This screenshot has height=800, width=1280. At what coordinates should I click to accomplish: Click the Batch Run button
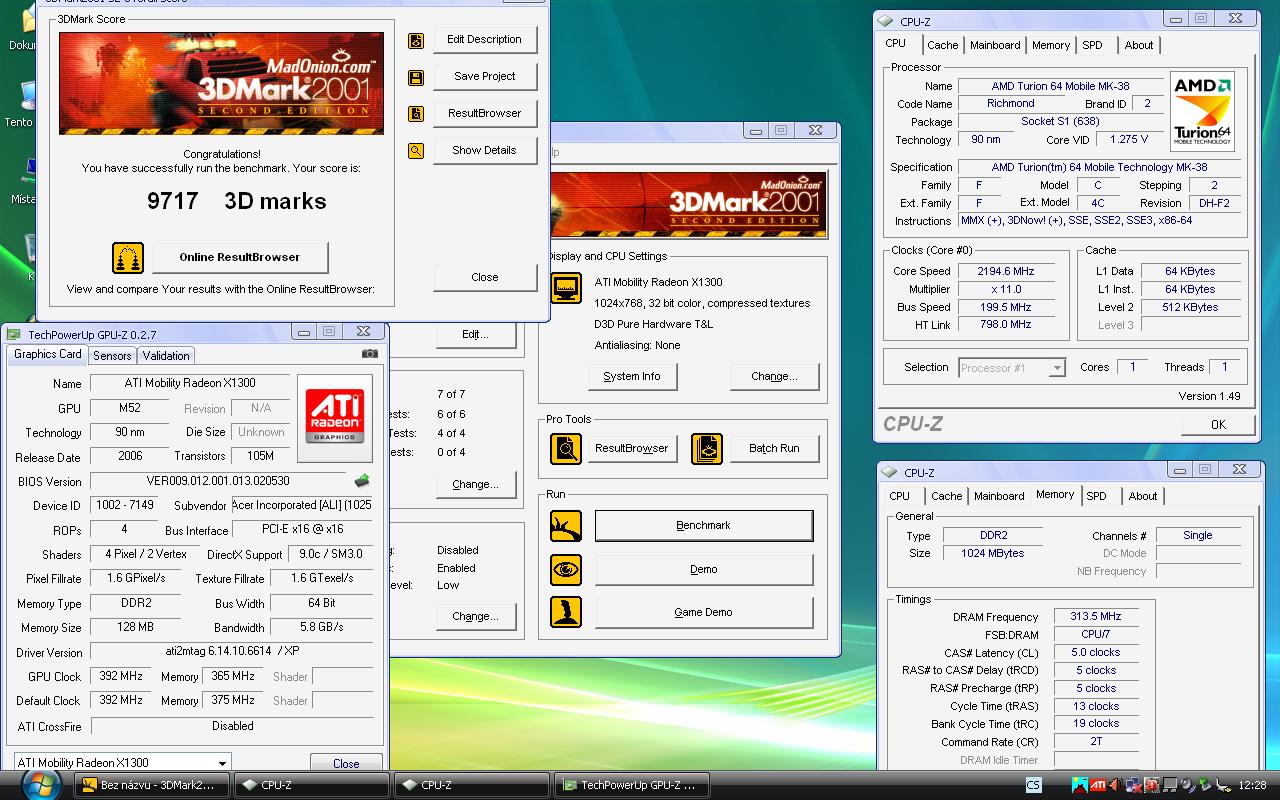[775, 448]
